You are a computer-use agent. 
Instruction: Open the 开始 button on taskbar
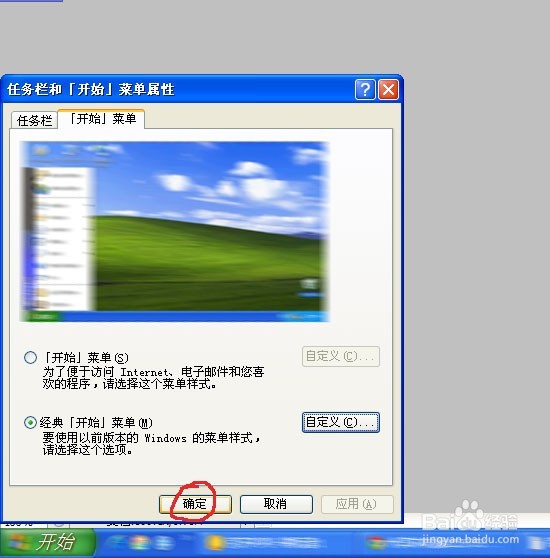pyautogui.click(x=47, y=542)
